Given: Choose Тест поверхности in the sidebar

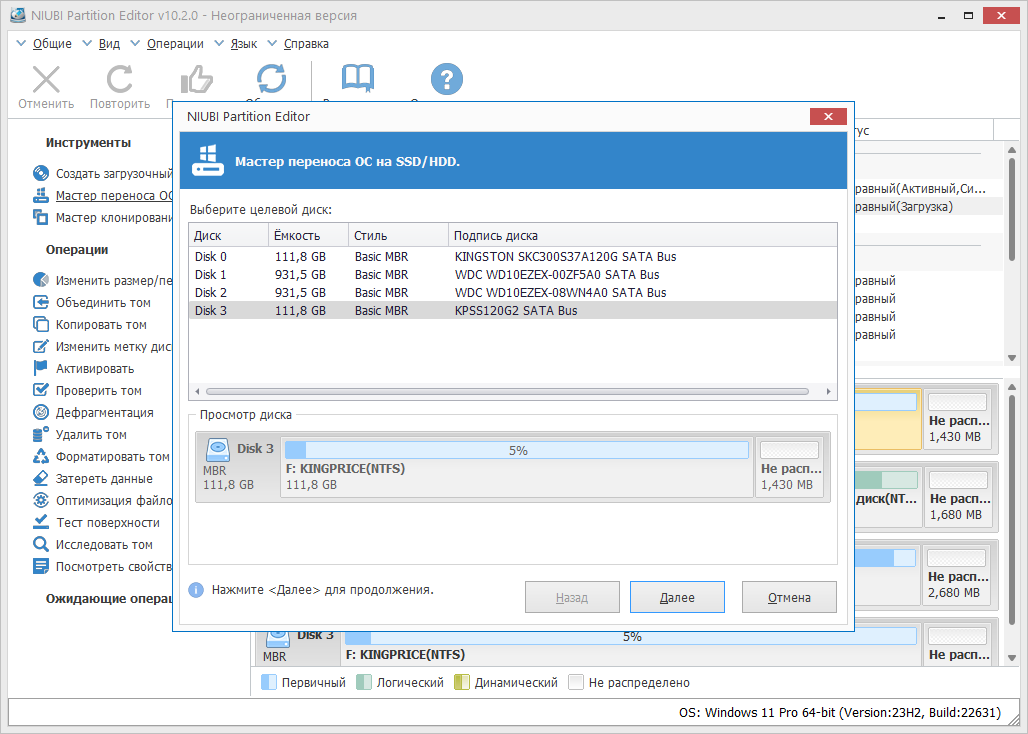Looking at the screenshot, I should (x=108, y=522).
